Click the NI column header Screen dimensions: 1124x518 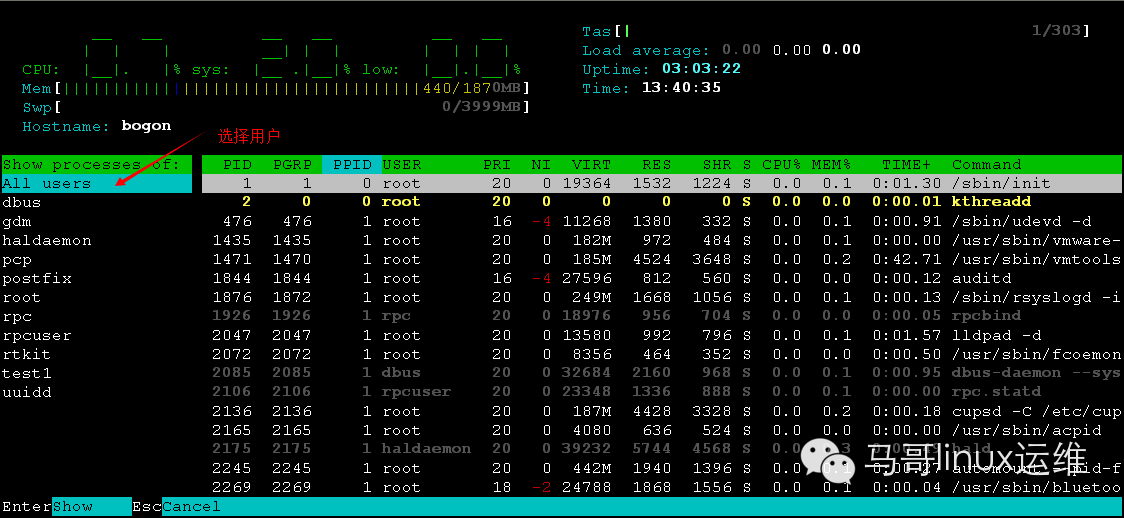tap(541, 165)
